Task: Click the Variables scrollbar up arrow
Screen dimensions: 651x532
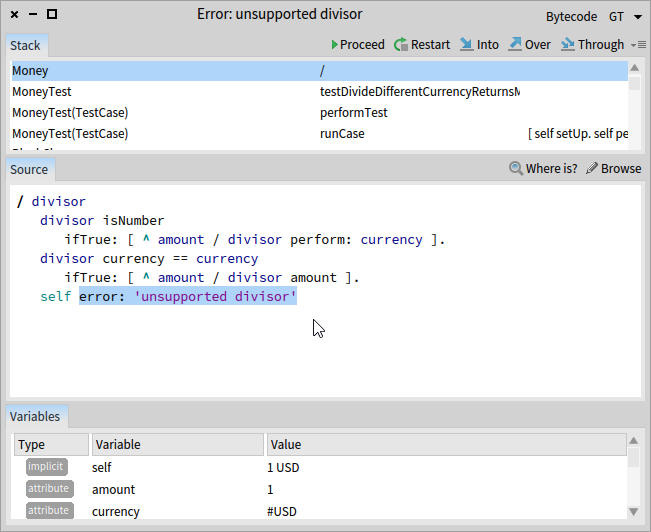Action: click(634, 441)
